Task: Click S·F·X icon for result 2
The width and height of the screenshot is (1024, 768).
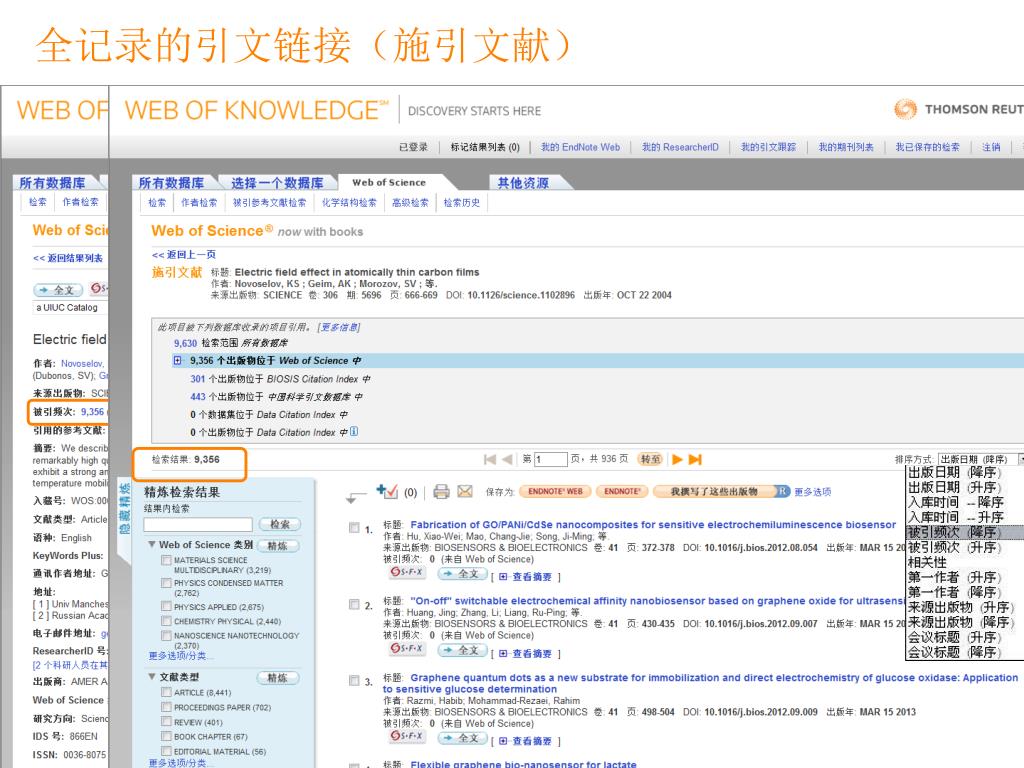Action: 407,648
